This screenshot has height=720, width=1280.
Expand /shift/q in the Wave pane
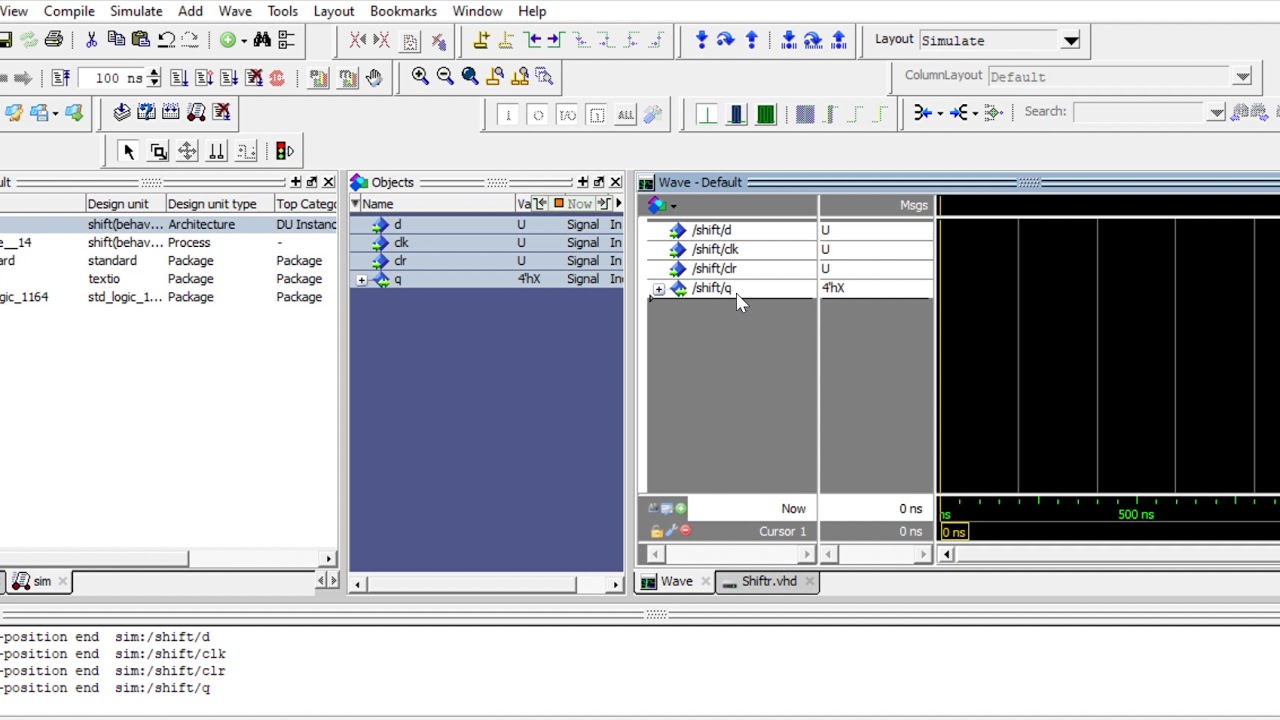658,289
